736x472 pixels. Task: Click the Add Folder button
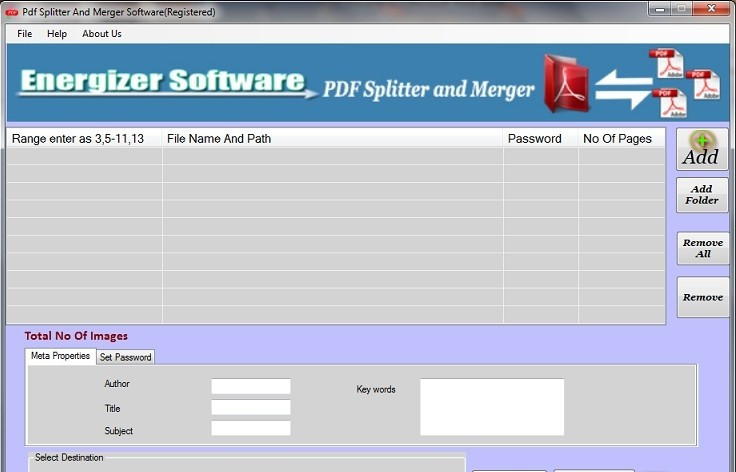pyautogui.click(x=702, y=195)
